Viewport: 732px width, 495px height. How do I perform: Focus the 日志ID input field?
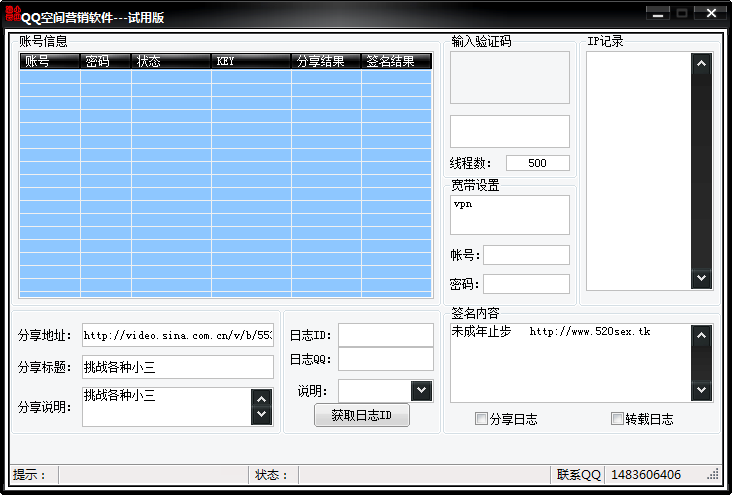click(x=386, y=335)
